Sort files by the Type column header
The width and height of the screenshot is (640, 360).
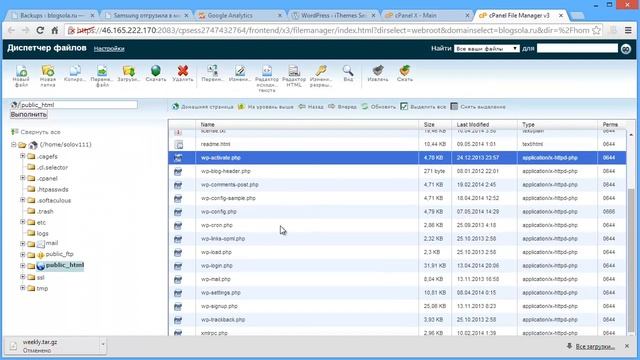[x=557, y=124]
